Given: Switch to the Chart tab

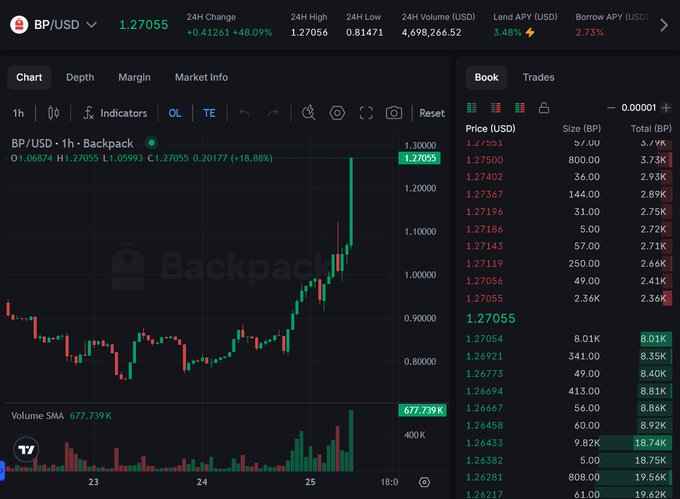Looking at the screenshot, I should coord(29,77).
